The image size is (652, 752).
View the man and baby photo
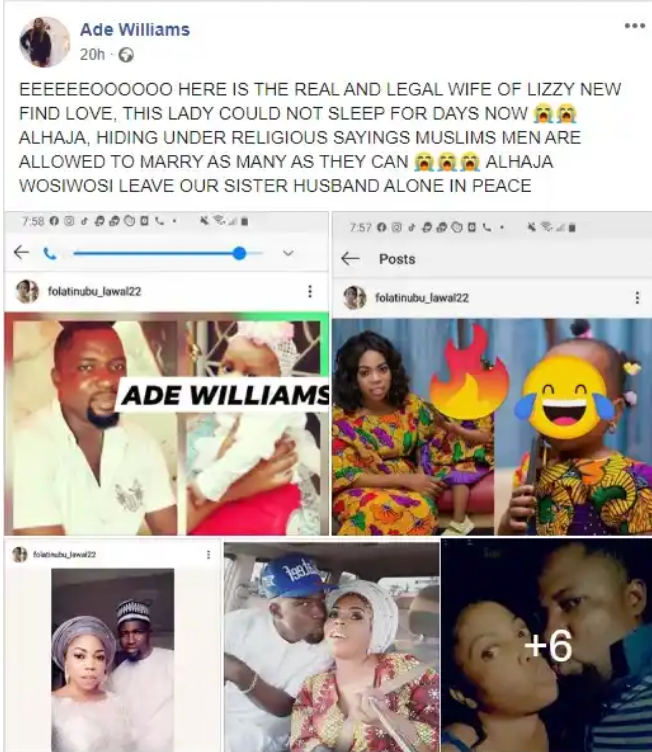pyautogui.click(x=166, y=424)
